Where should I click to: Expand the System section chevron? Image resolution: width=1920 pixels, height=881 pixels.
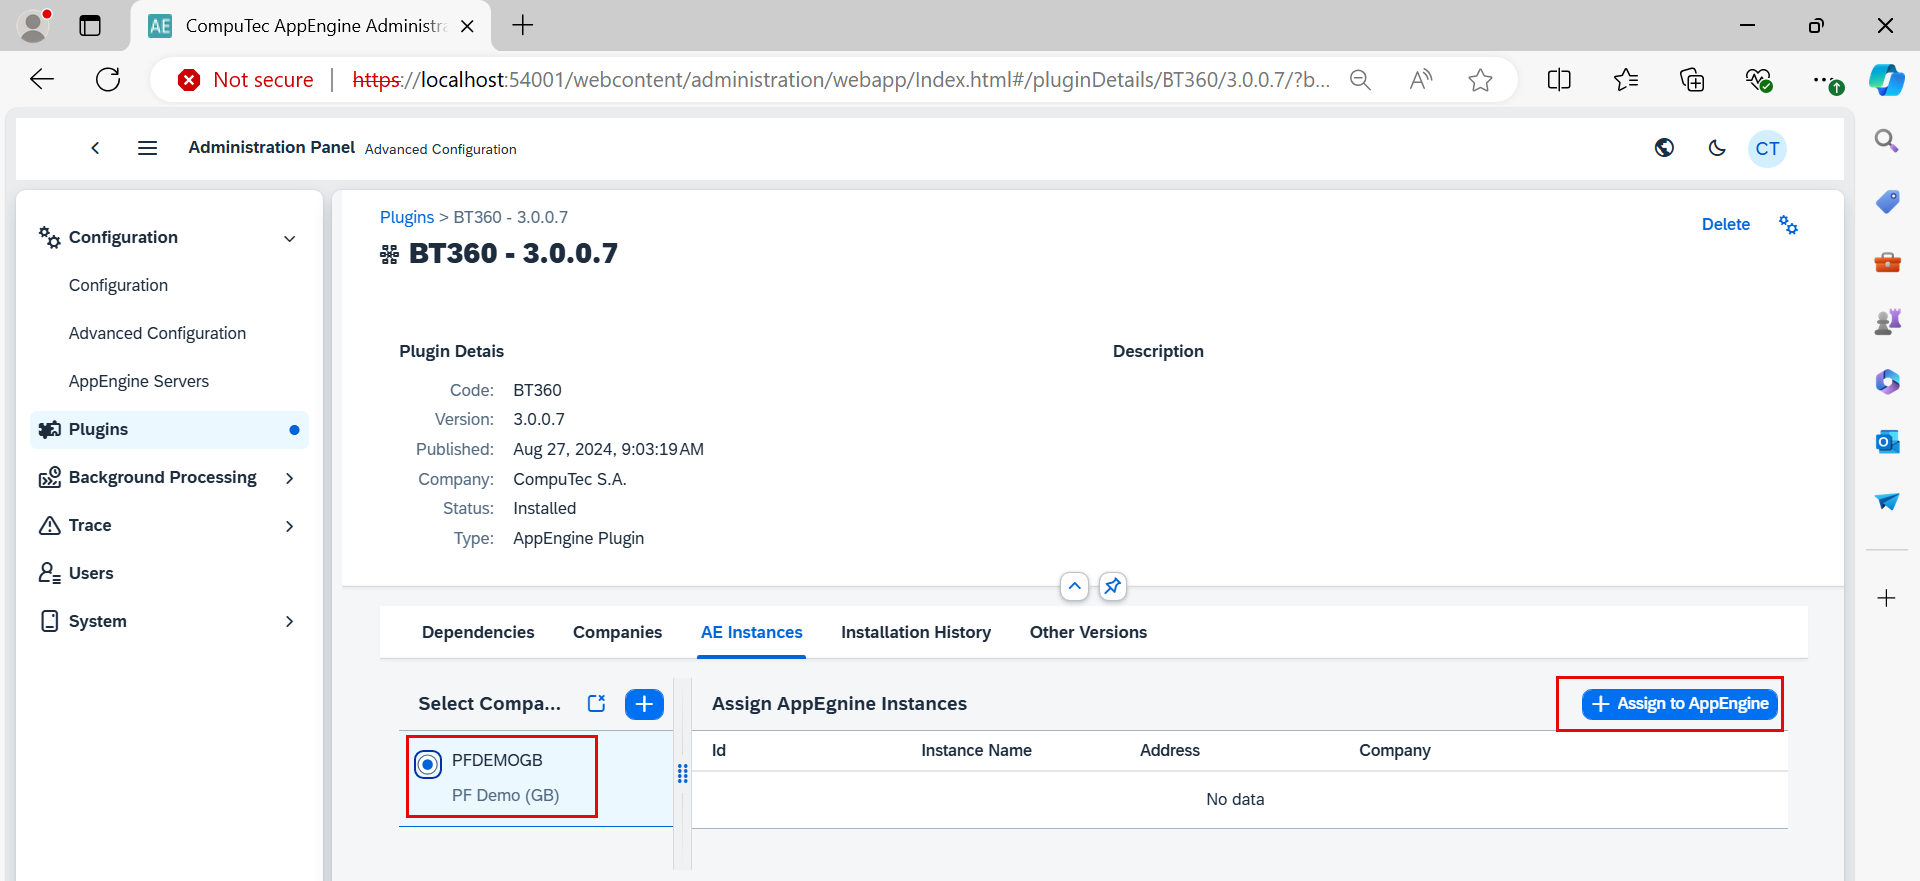tap(290, 621)
